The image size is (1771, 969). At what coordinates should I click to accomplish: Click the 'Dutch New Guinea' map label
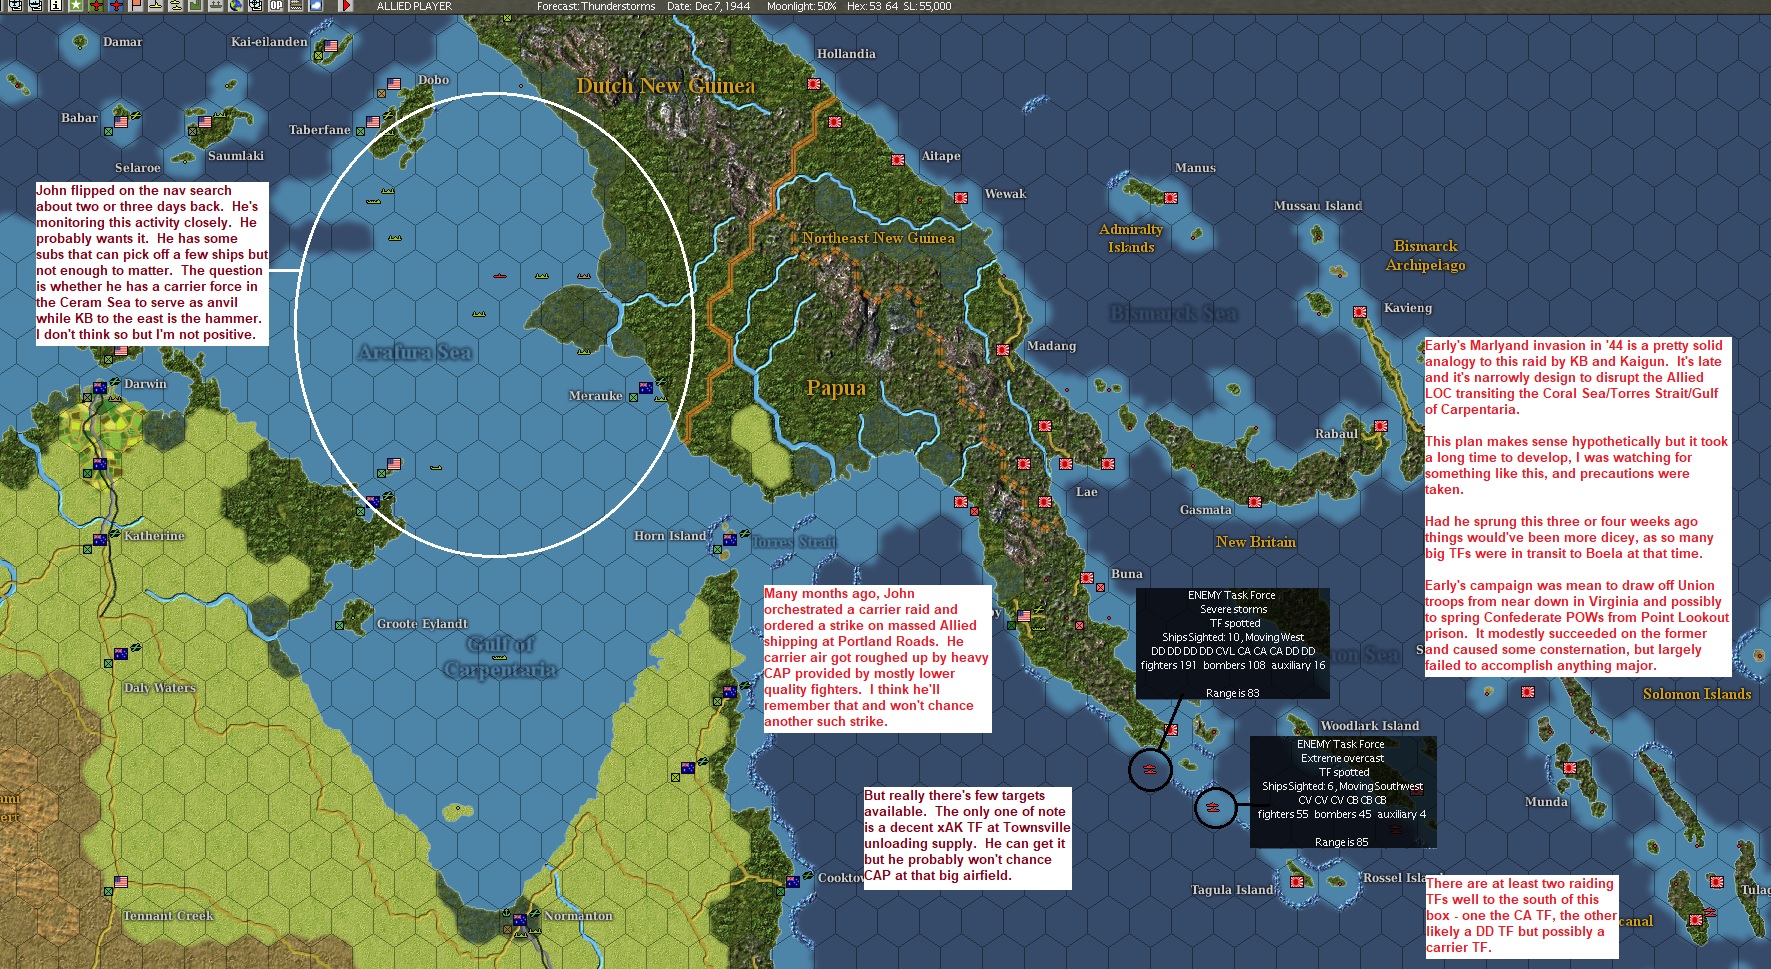(x=665, y=86)
